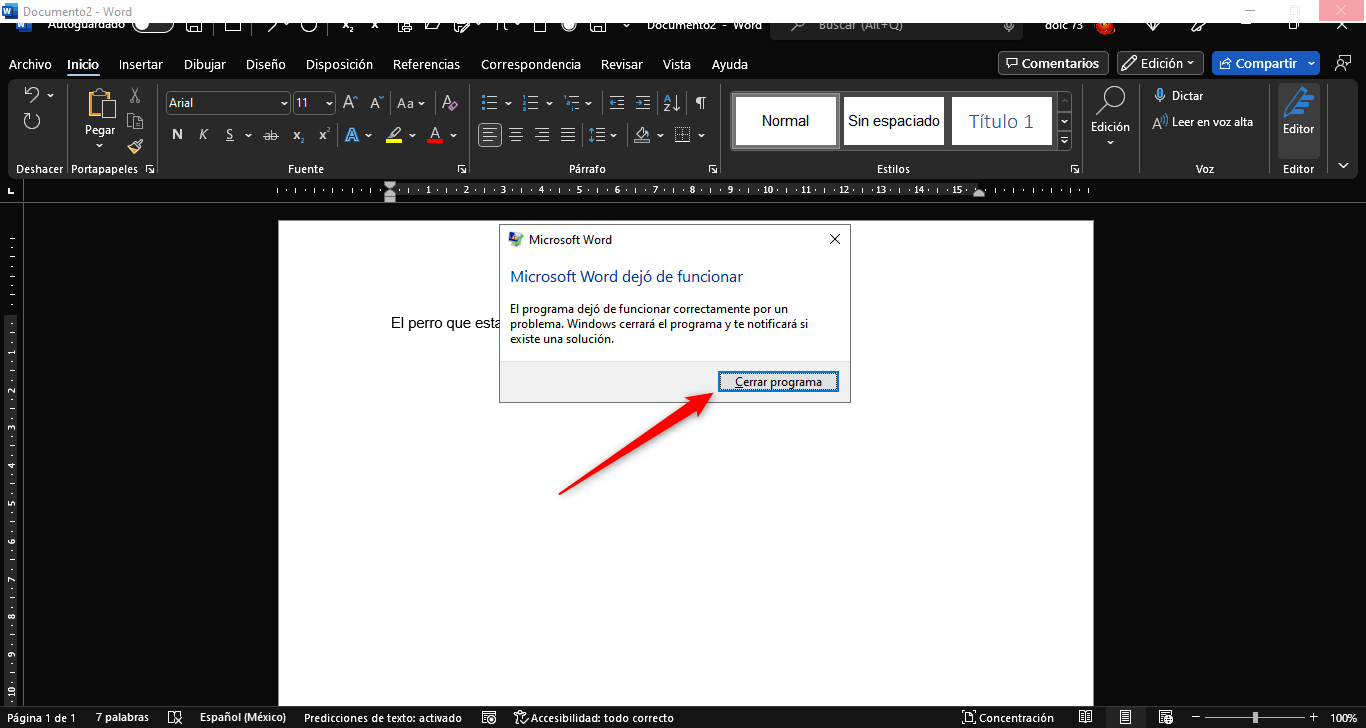Click the bullets list icon

click(490, 103)
